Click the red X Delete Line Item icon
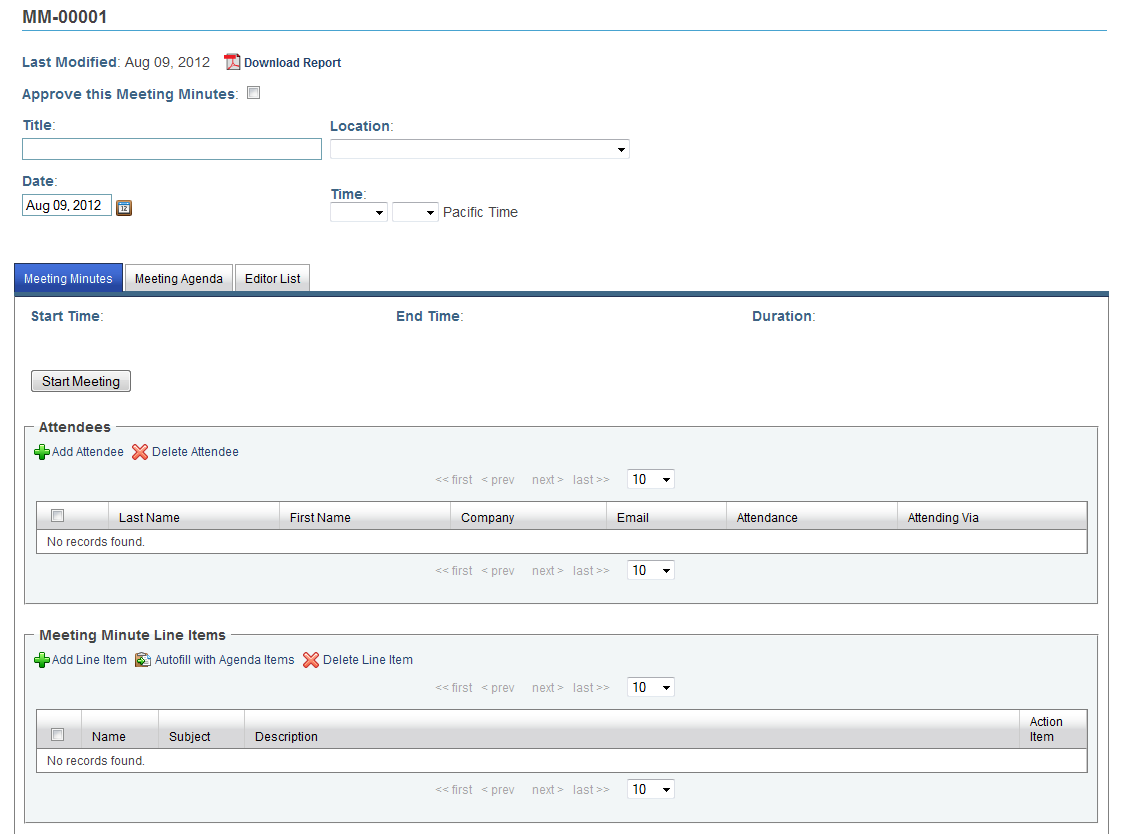Image resolution: width=1123 pixels, height=834 pixels. [311, 660]
